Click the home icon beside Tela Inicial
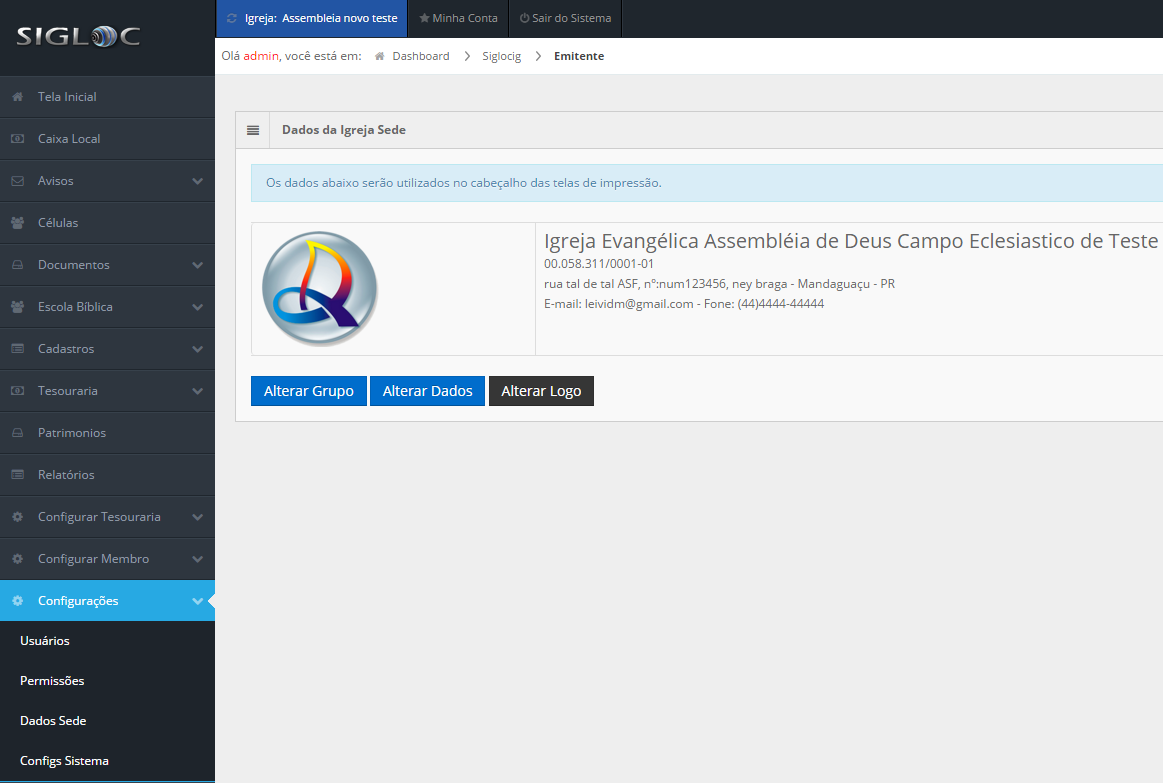1163x783 pixels. [18, 97]
